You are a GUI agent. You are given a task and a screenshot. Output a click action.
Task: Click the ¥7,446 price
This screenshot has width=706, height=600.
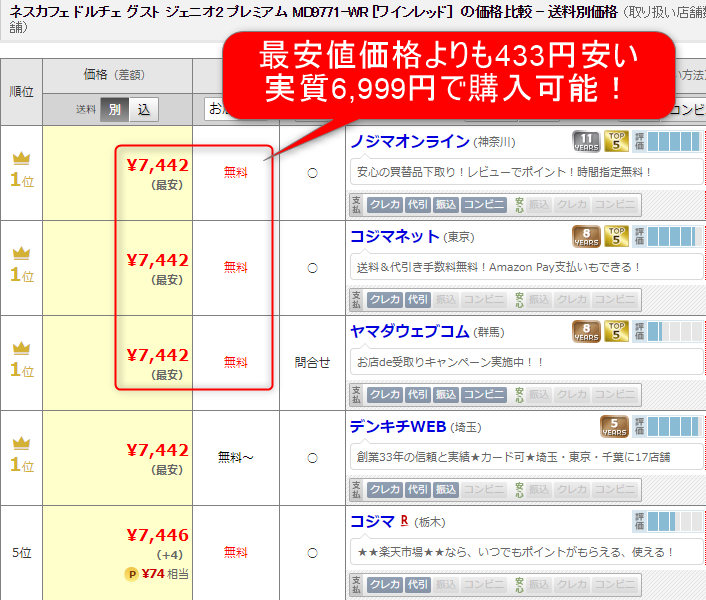click(158, 535)
